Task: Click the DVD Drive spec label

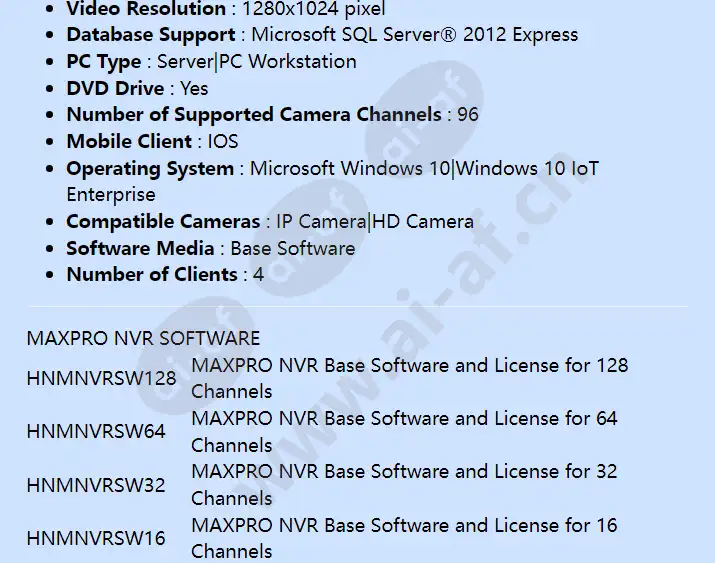Action: 114,88
